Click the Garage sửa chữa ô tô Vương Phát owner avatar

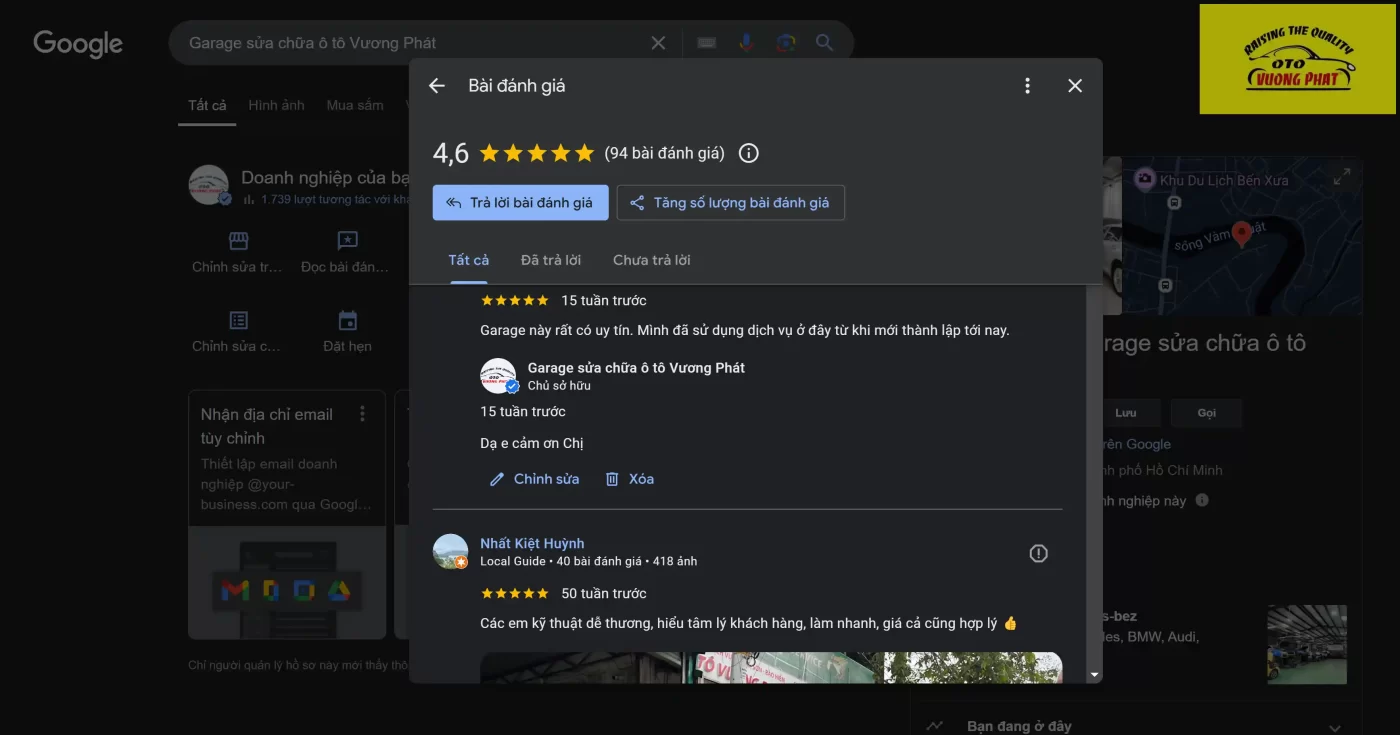pyautogui.click(x=498, y=376)
